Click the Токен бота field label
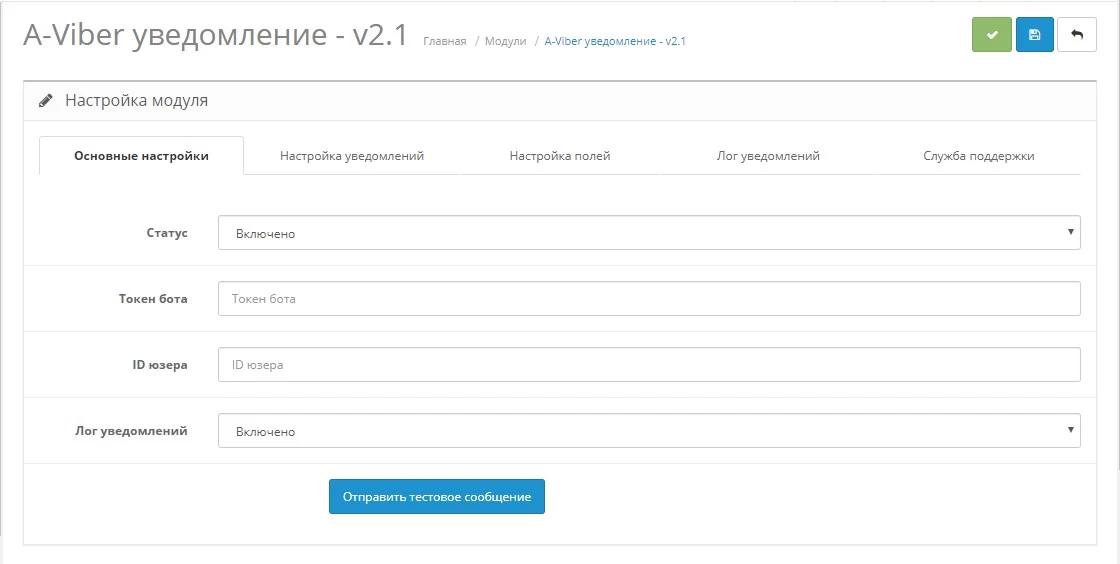This screenshot has height=564, width=1120. (x=153, y=298)
